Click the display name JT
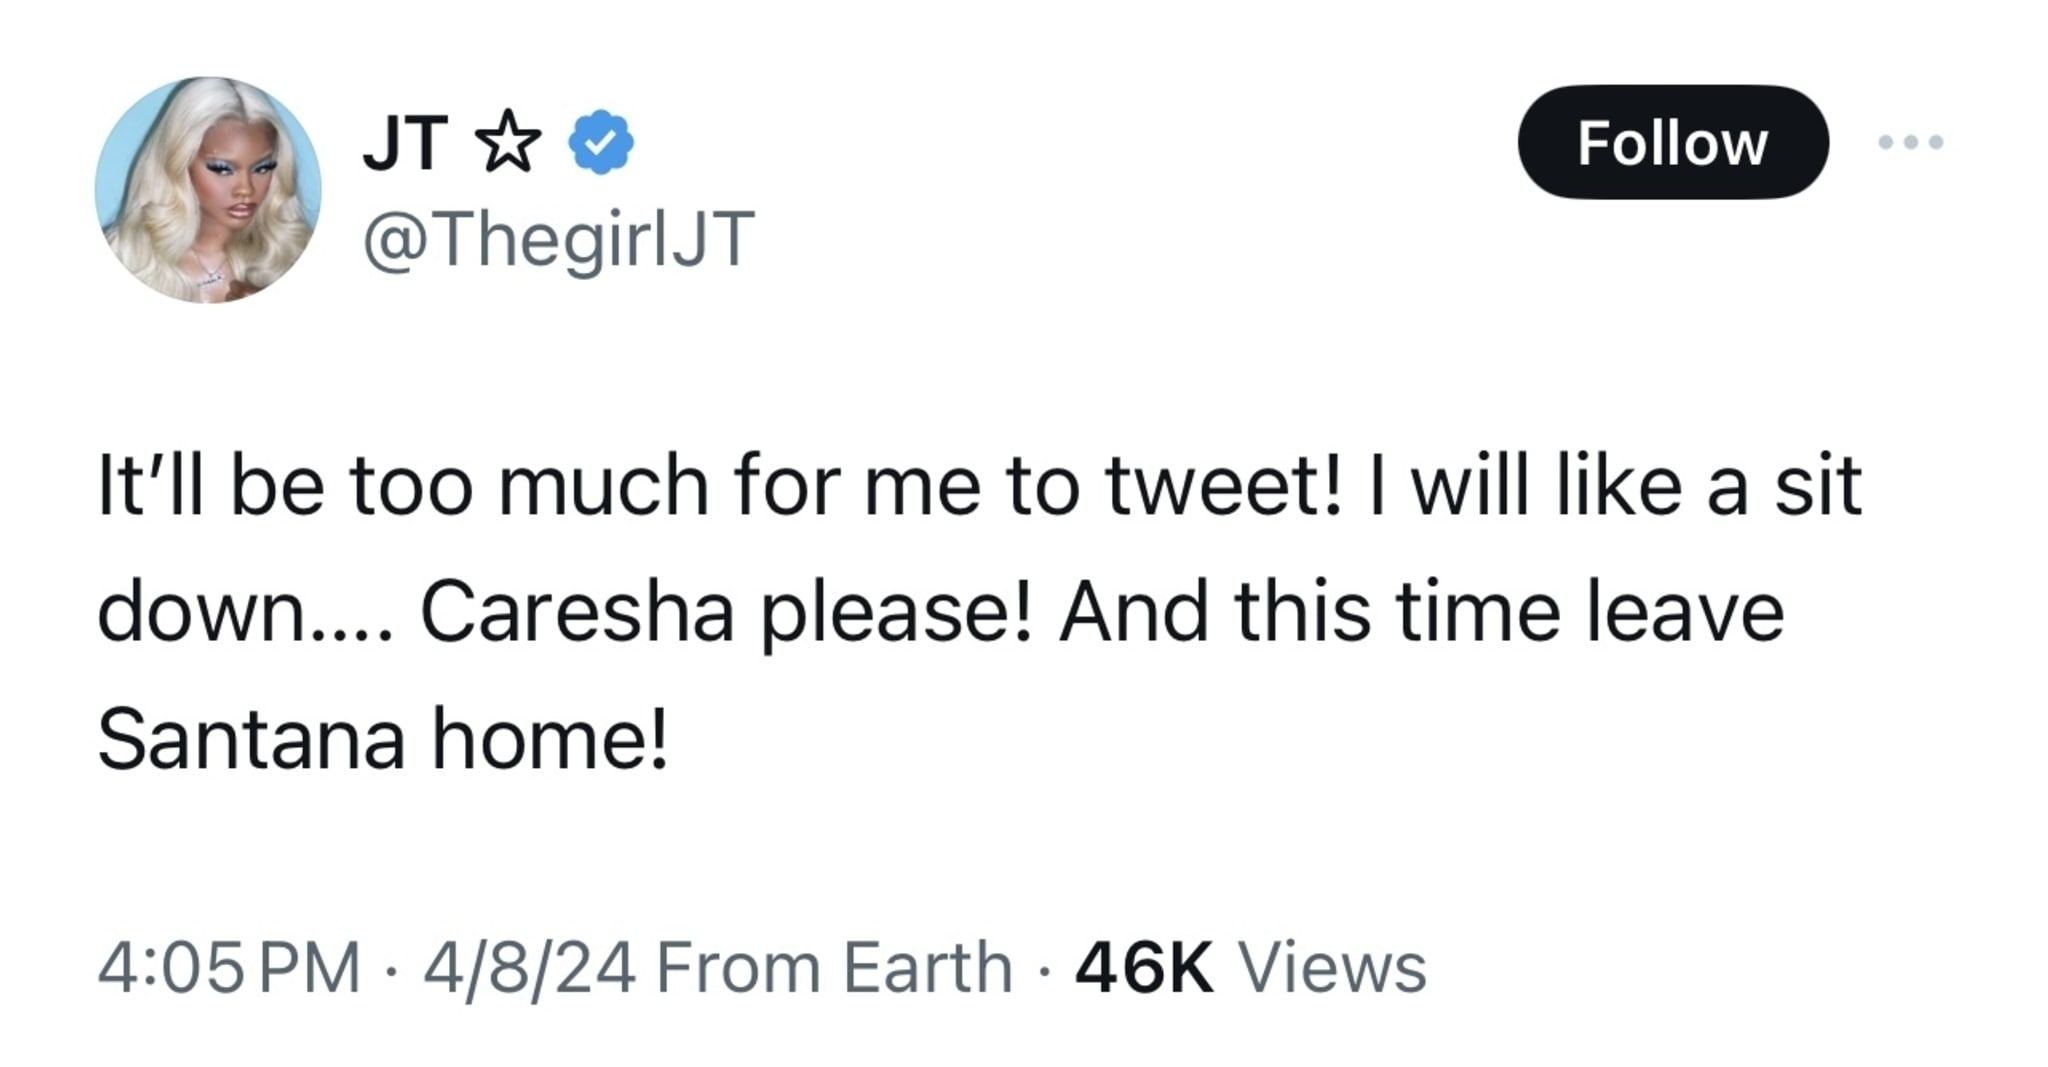 tap(405, 140)
